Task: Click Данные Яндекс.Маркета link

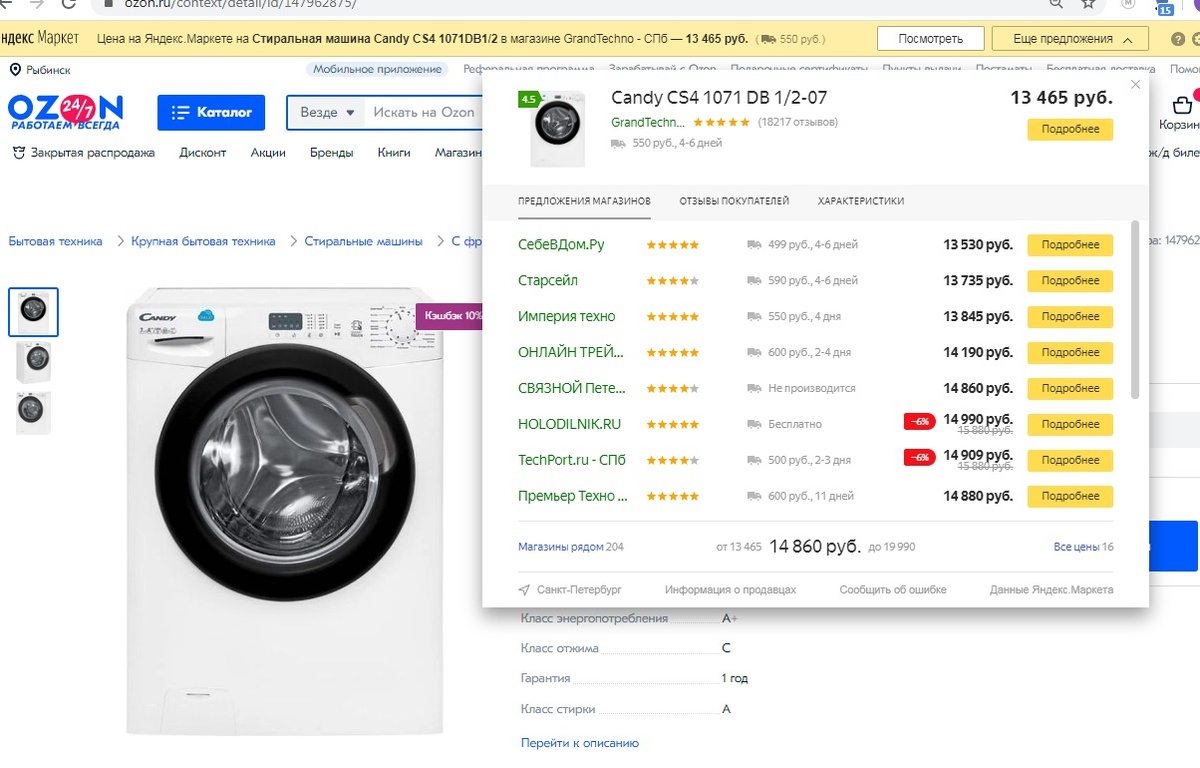Action: 1051,590
